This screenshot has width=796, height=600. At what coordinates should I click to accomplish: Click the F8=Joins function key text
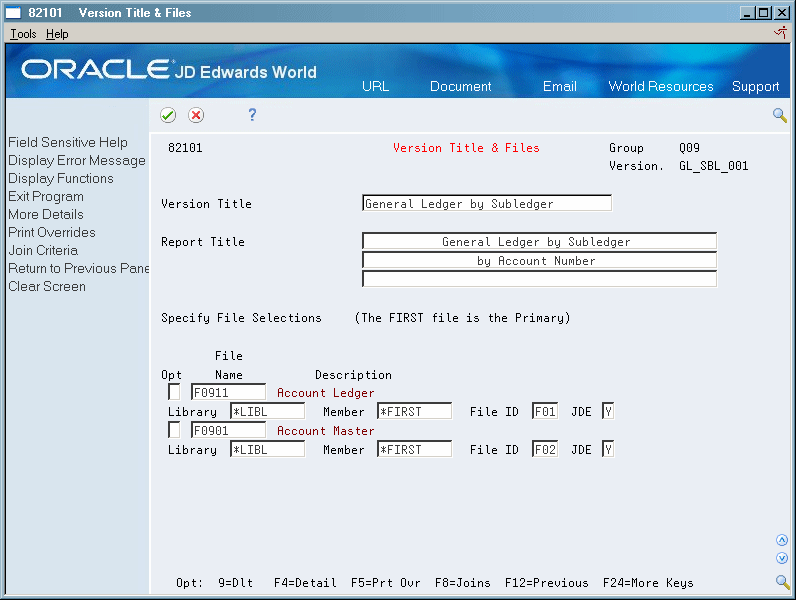(x=462, y=583)
